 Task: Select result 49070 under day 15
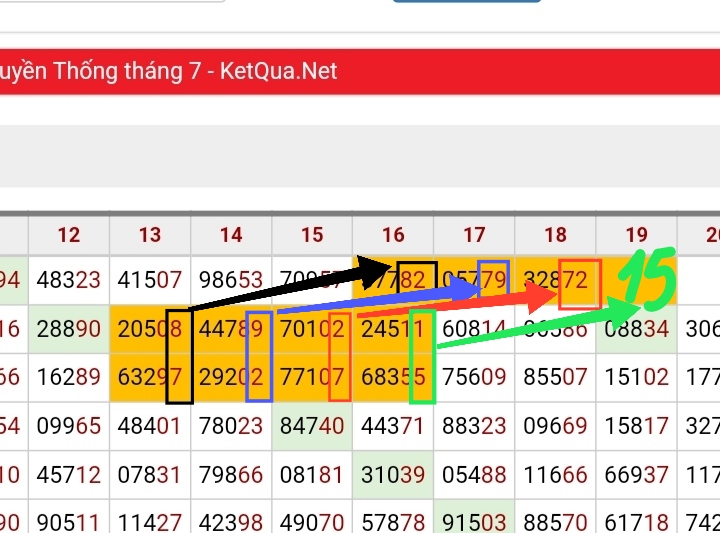pyautogui.click(x=312, y=522)
